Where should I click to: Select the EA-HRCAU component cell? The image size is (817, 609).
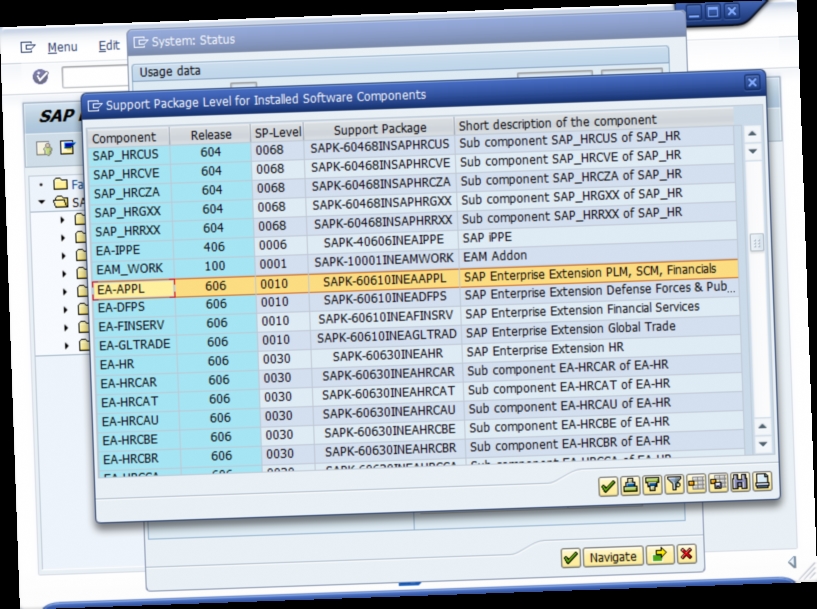(140, 421)
